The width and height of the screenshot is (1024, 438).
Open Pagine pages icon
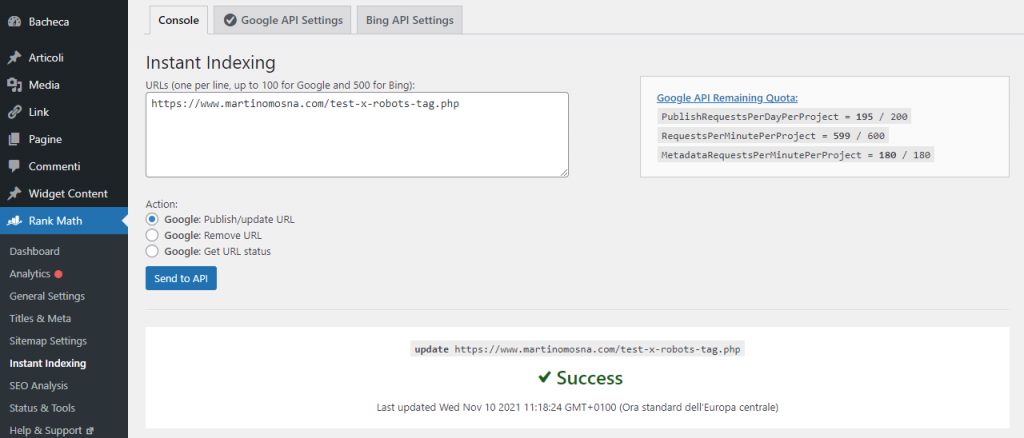pos(14,139)
